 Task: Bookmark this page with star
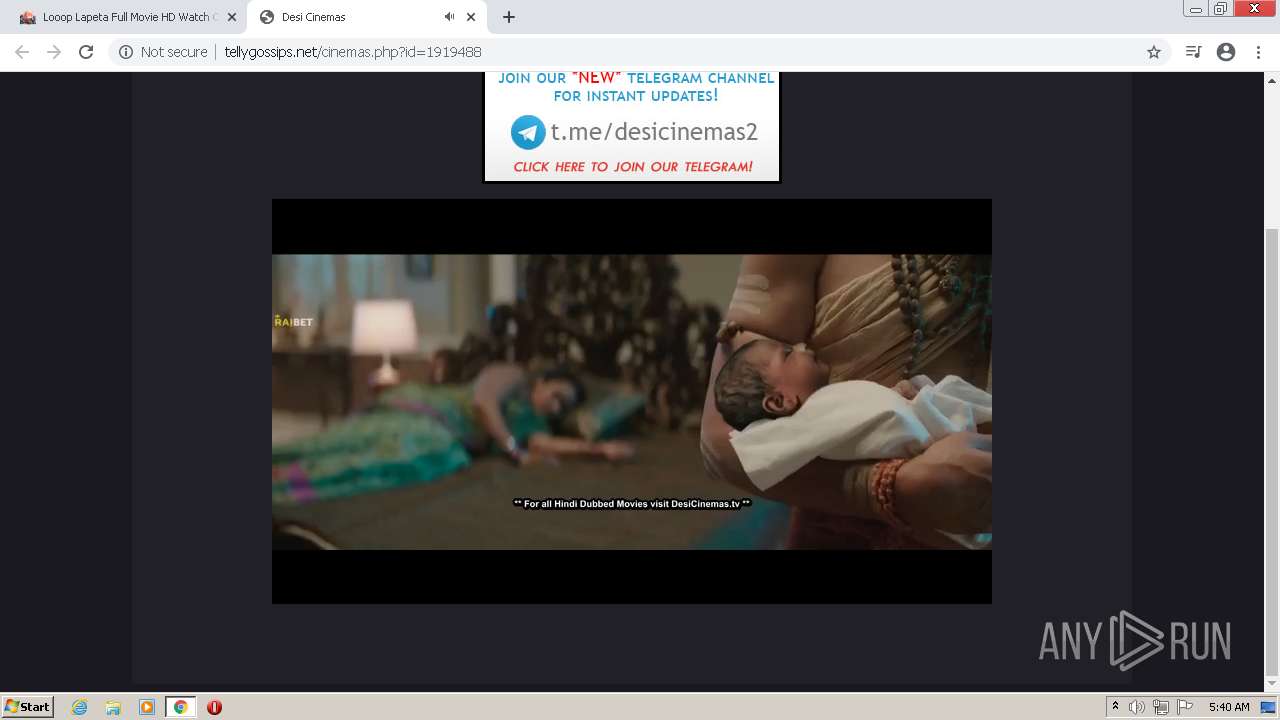[1153, 52]
